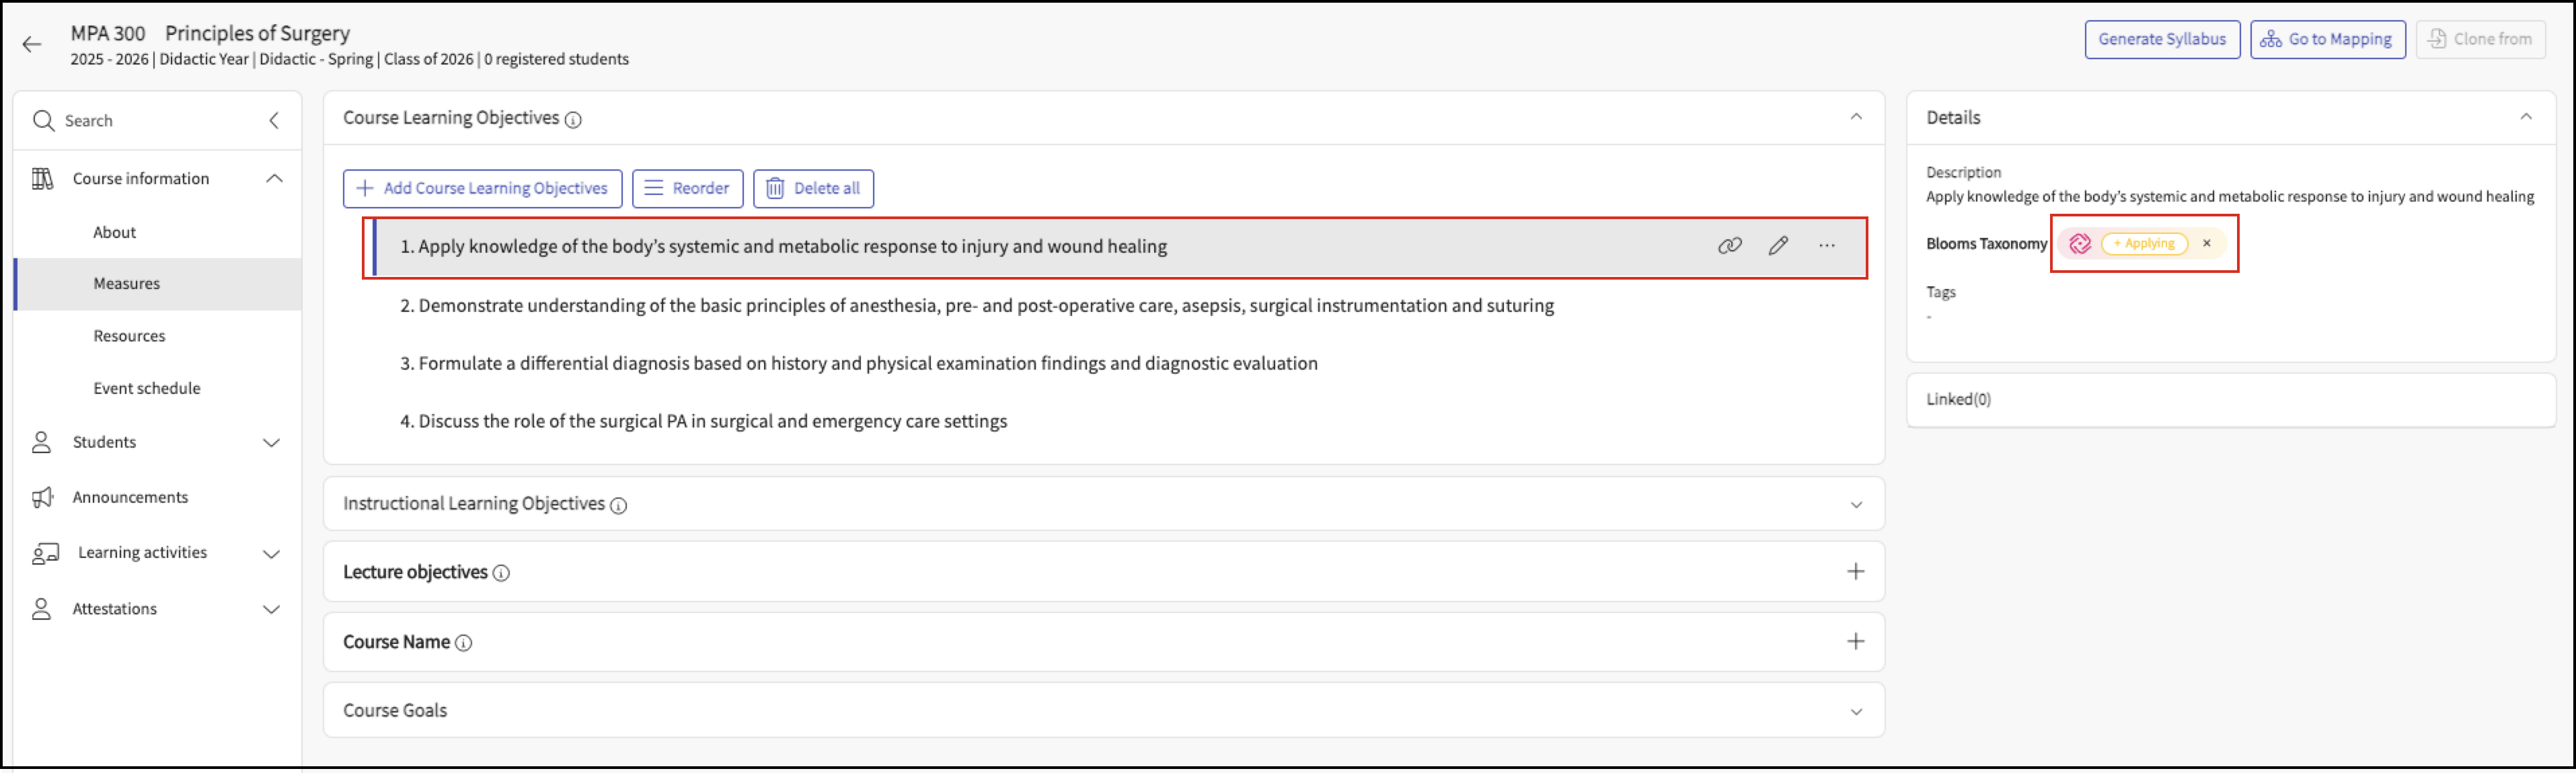Click the info icon beside Course Name
This screenshot has height=773, width=2576.
click(463, 643)
